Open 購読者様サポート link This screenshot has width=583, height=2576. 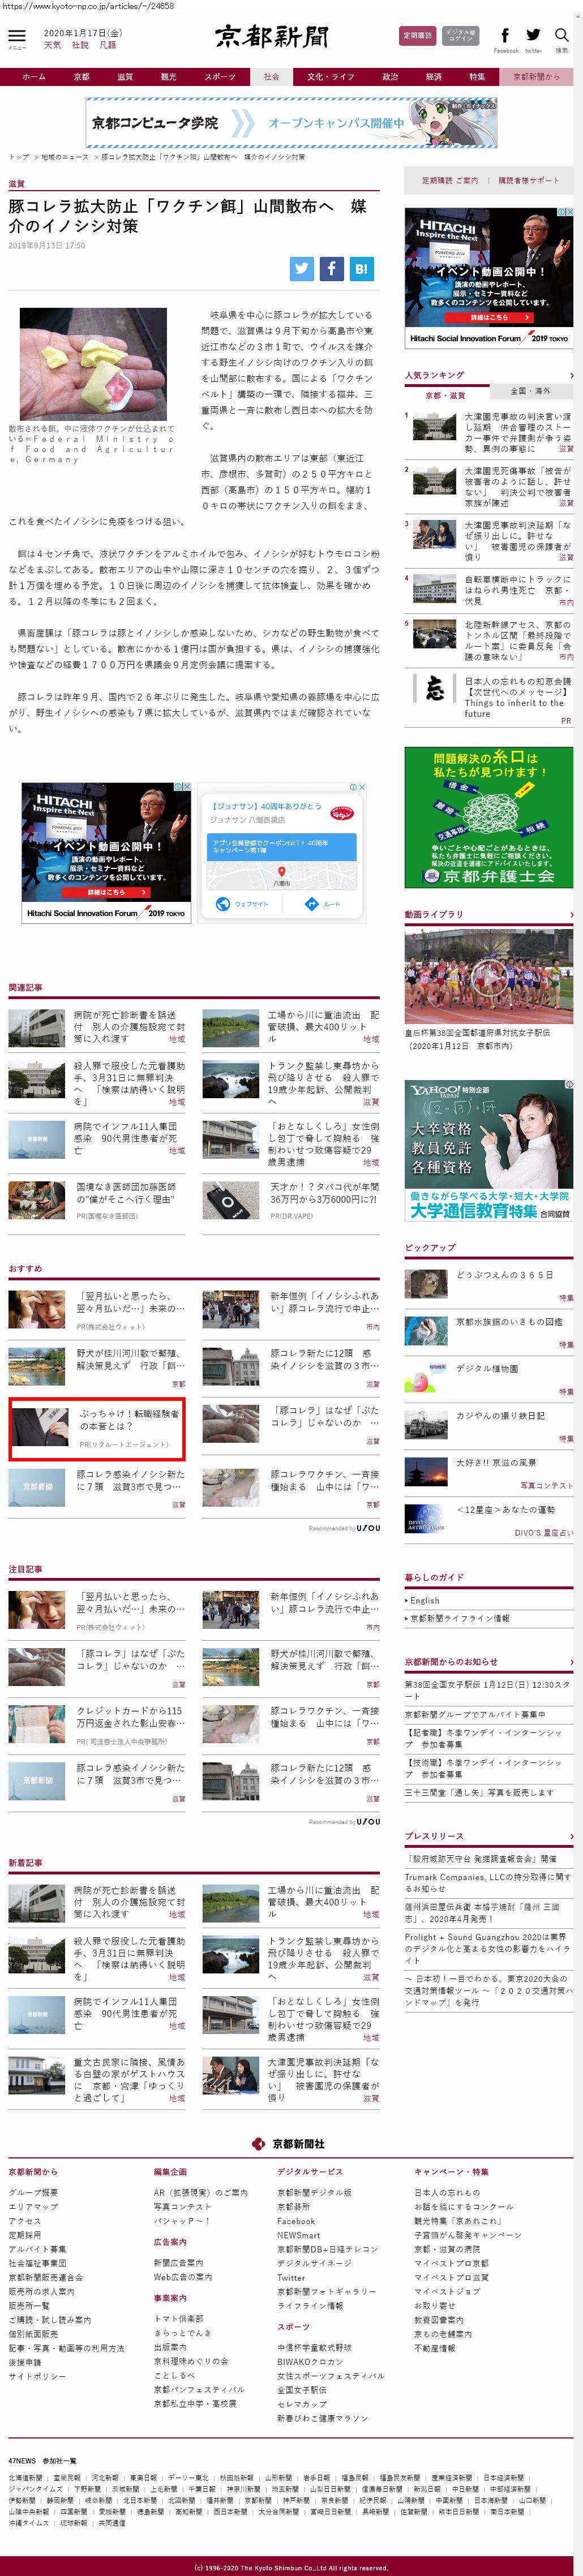[x=529, y=181]
